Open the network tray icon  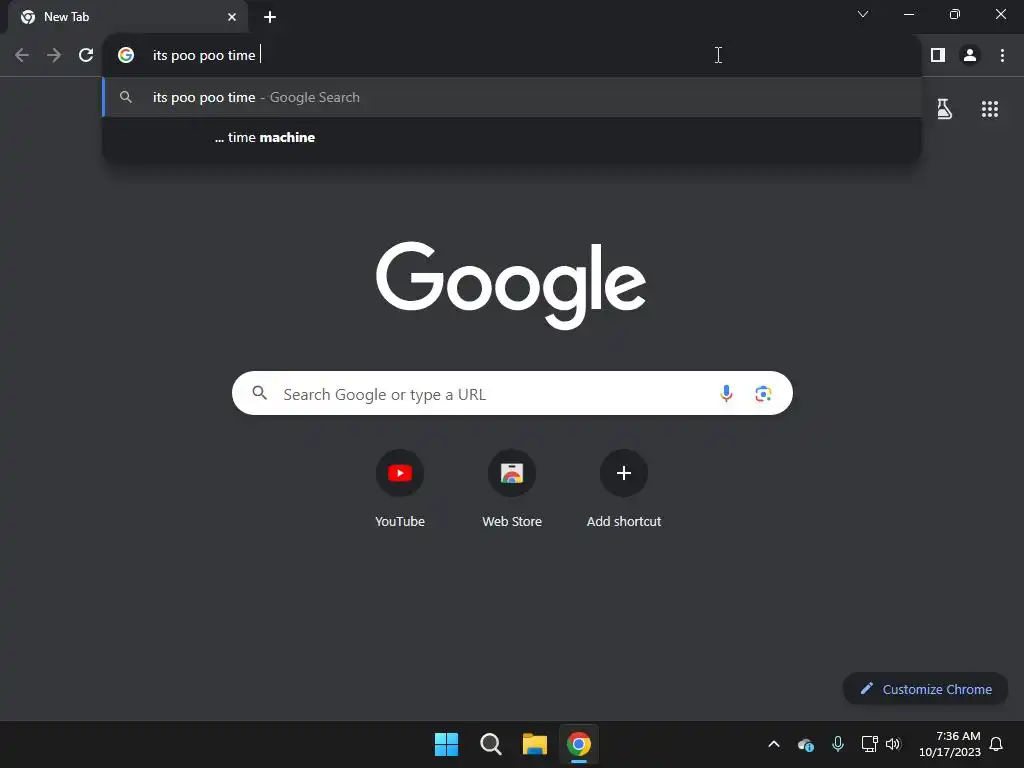[x=869, y=744]
